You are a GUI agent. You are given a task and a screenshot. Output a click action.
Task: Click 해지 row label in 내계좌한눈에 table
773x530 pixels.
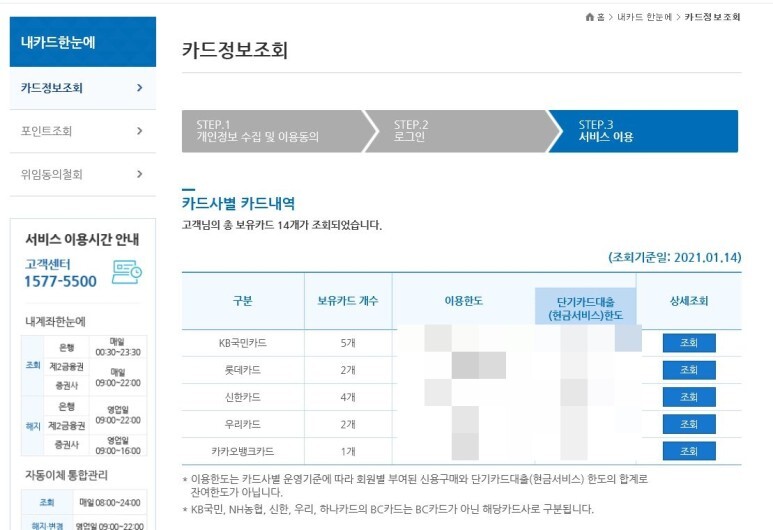click(x=33, y=426)
